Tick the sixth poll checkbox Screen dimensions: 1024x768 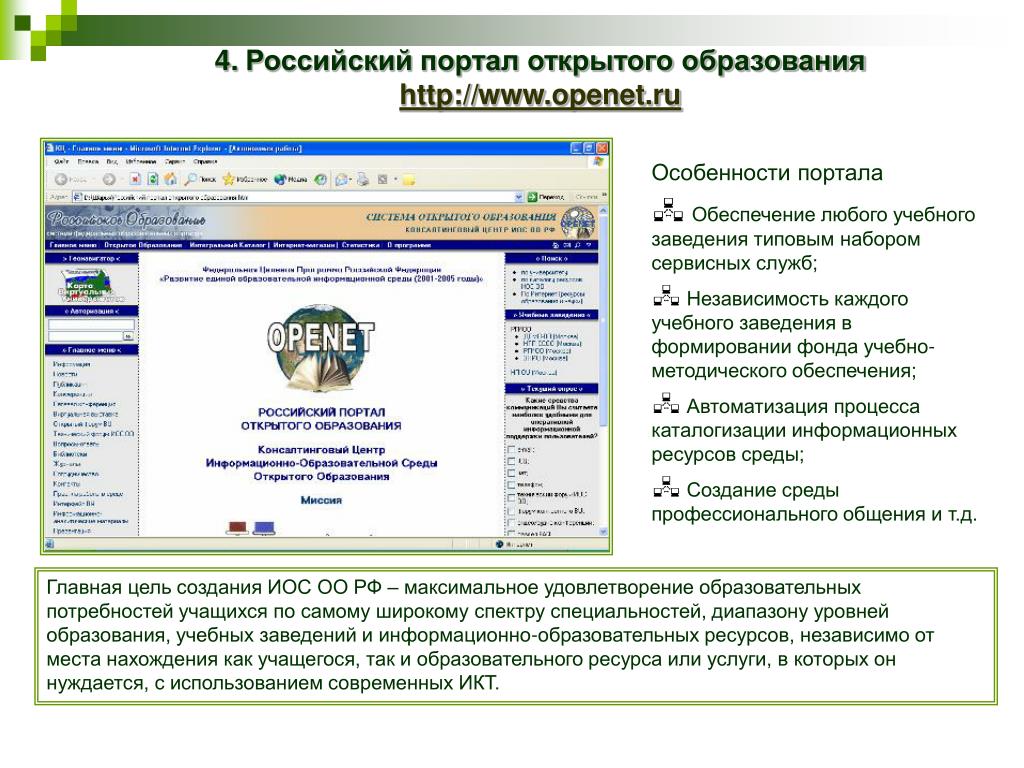[x=511, y=511]
